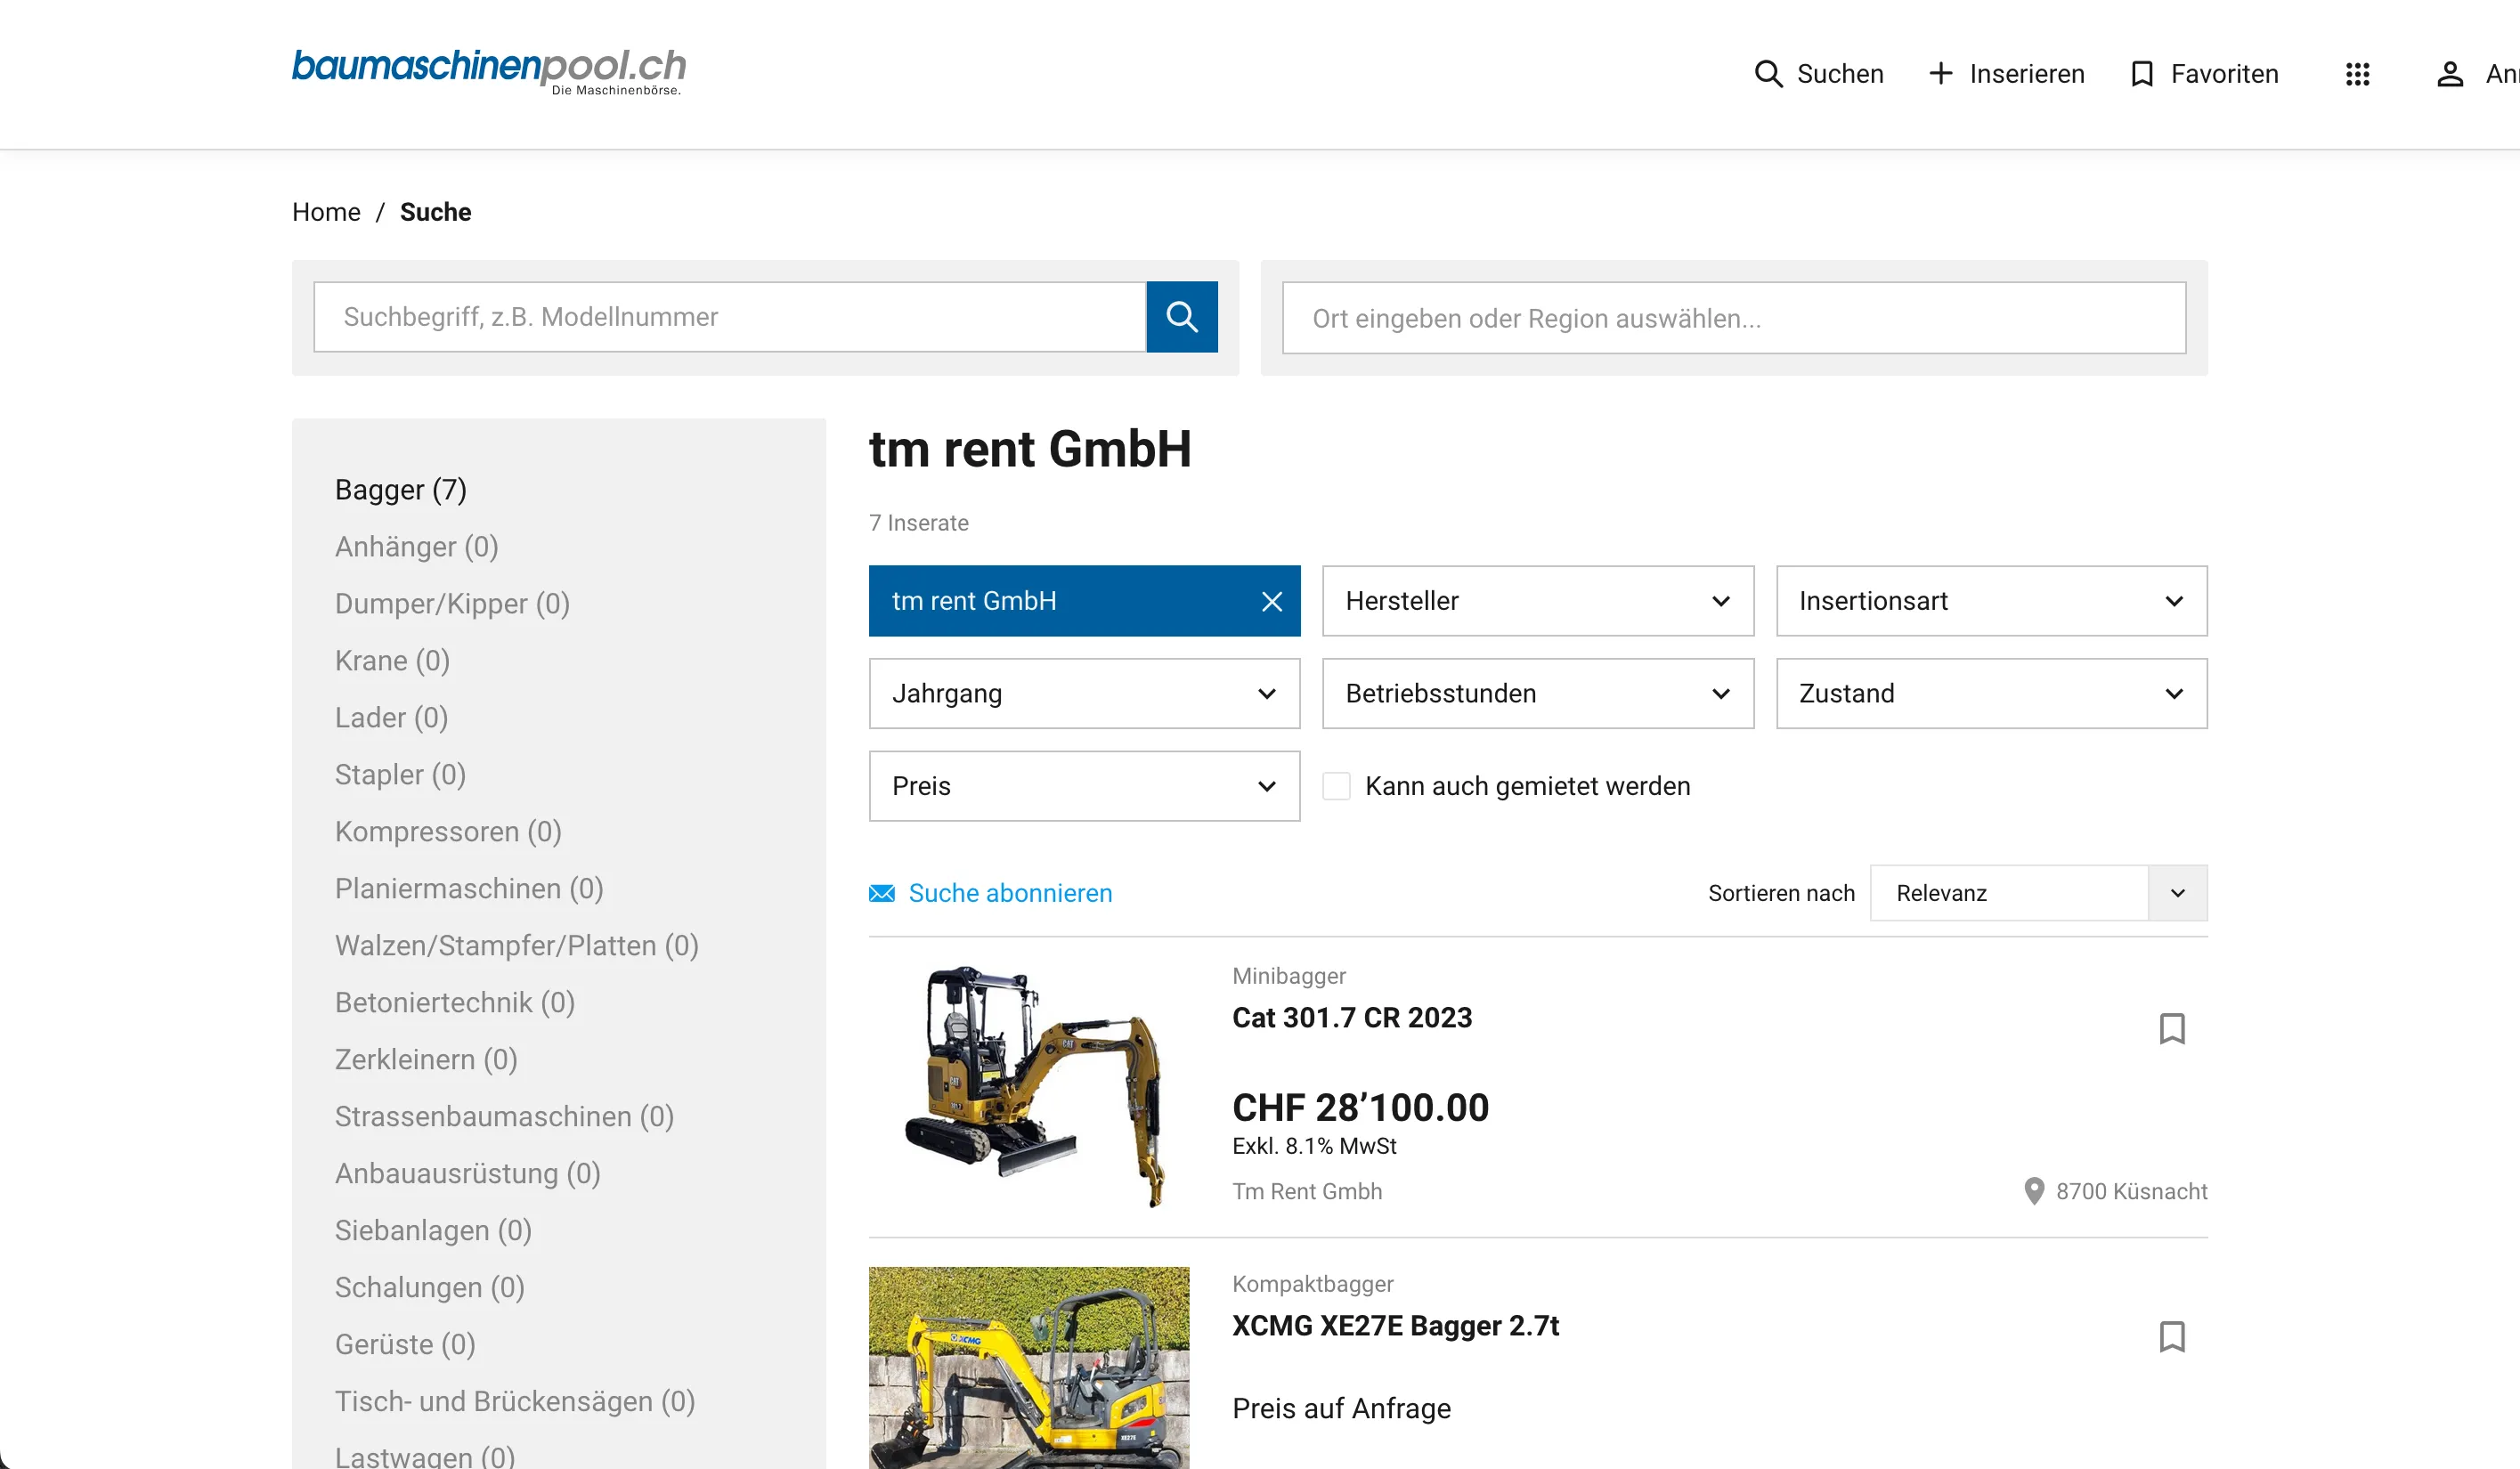Open the Preis dropdown
Viewport: 2520px width, 1469px height.
point(1084,786)
